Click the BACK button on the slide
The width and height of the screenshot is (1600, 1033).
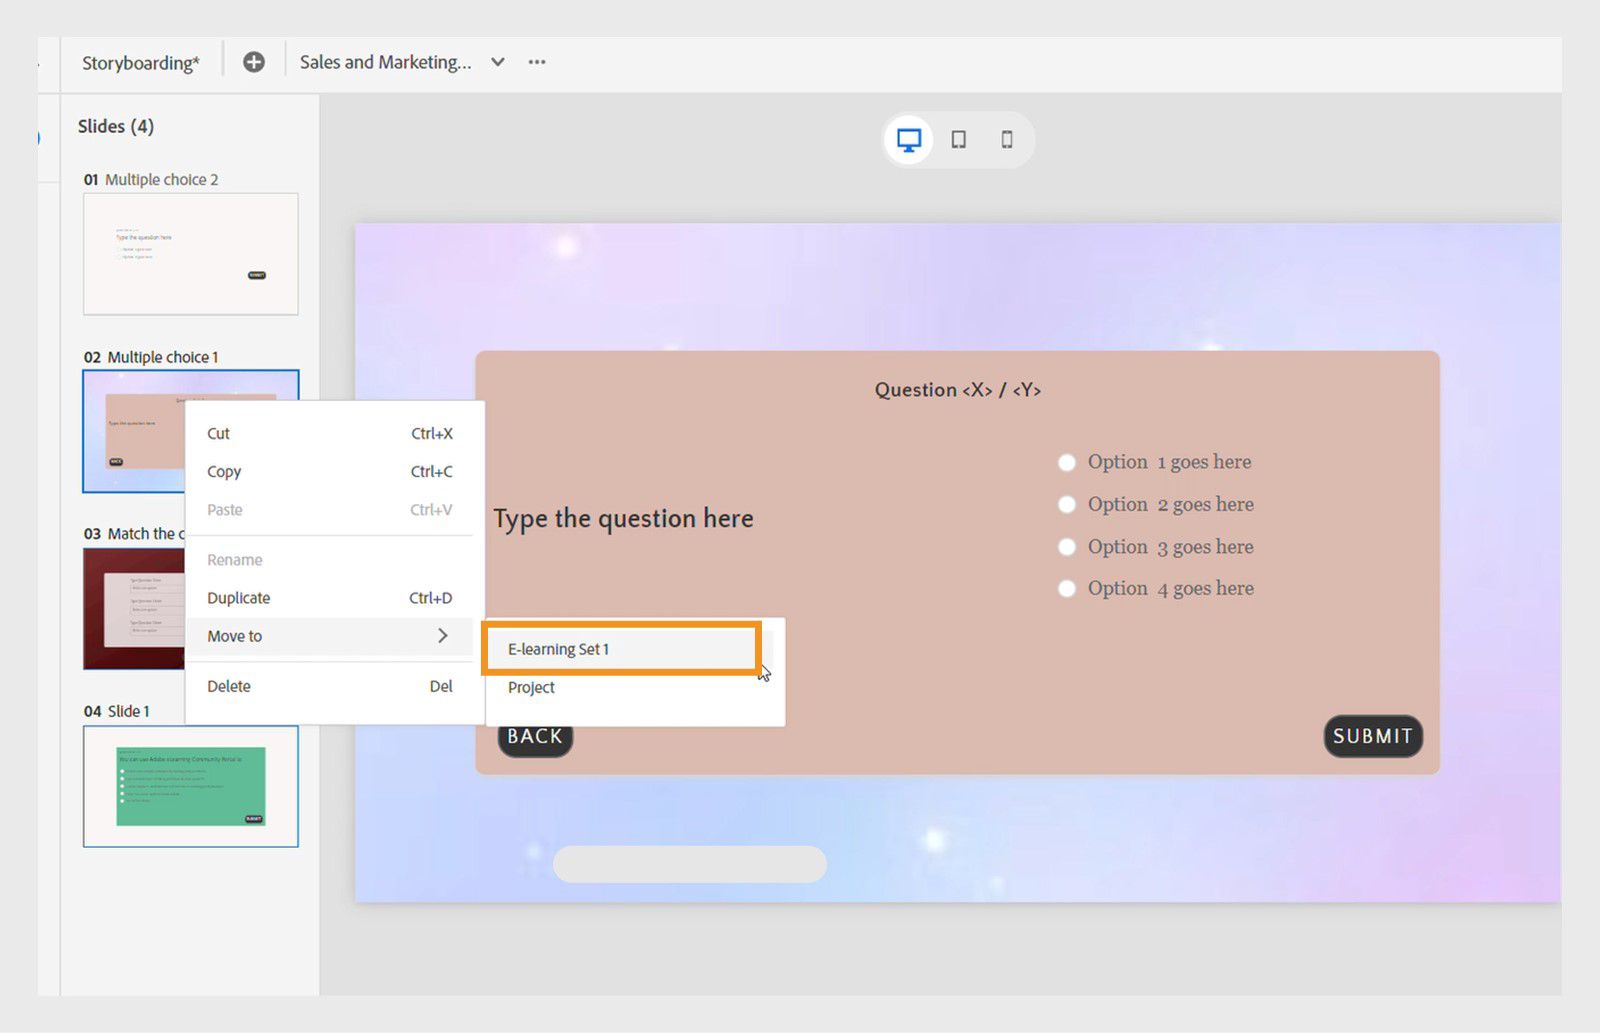(x=534, y=736)
